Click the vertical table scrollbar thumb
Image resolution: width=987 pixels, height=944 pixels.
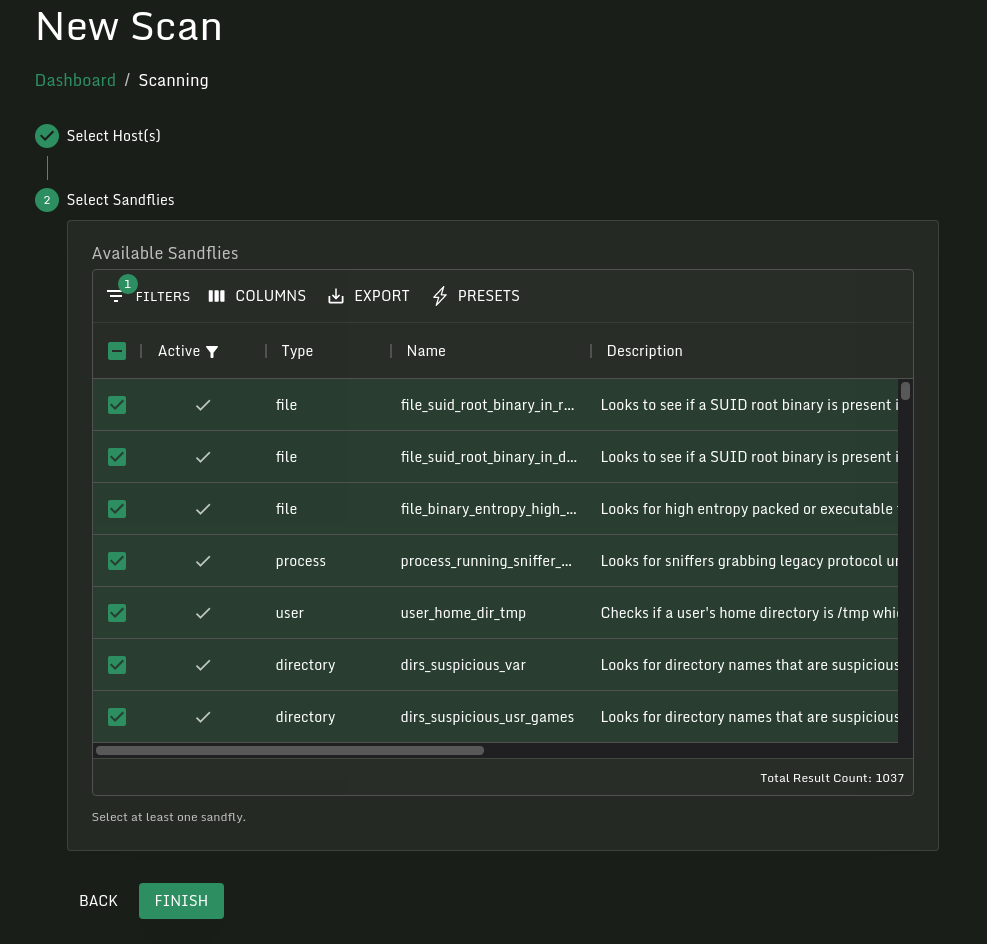[x=905, y=391]
